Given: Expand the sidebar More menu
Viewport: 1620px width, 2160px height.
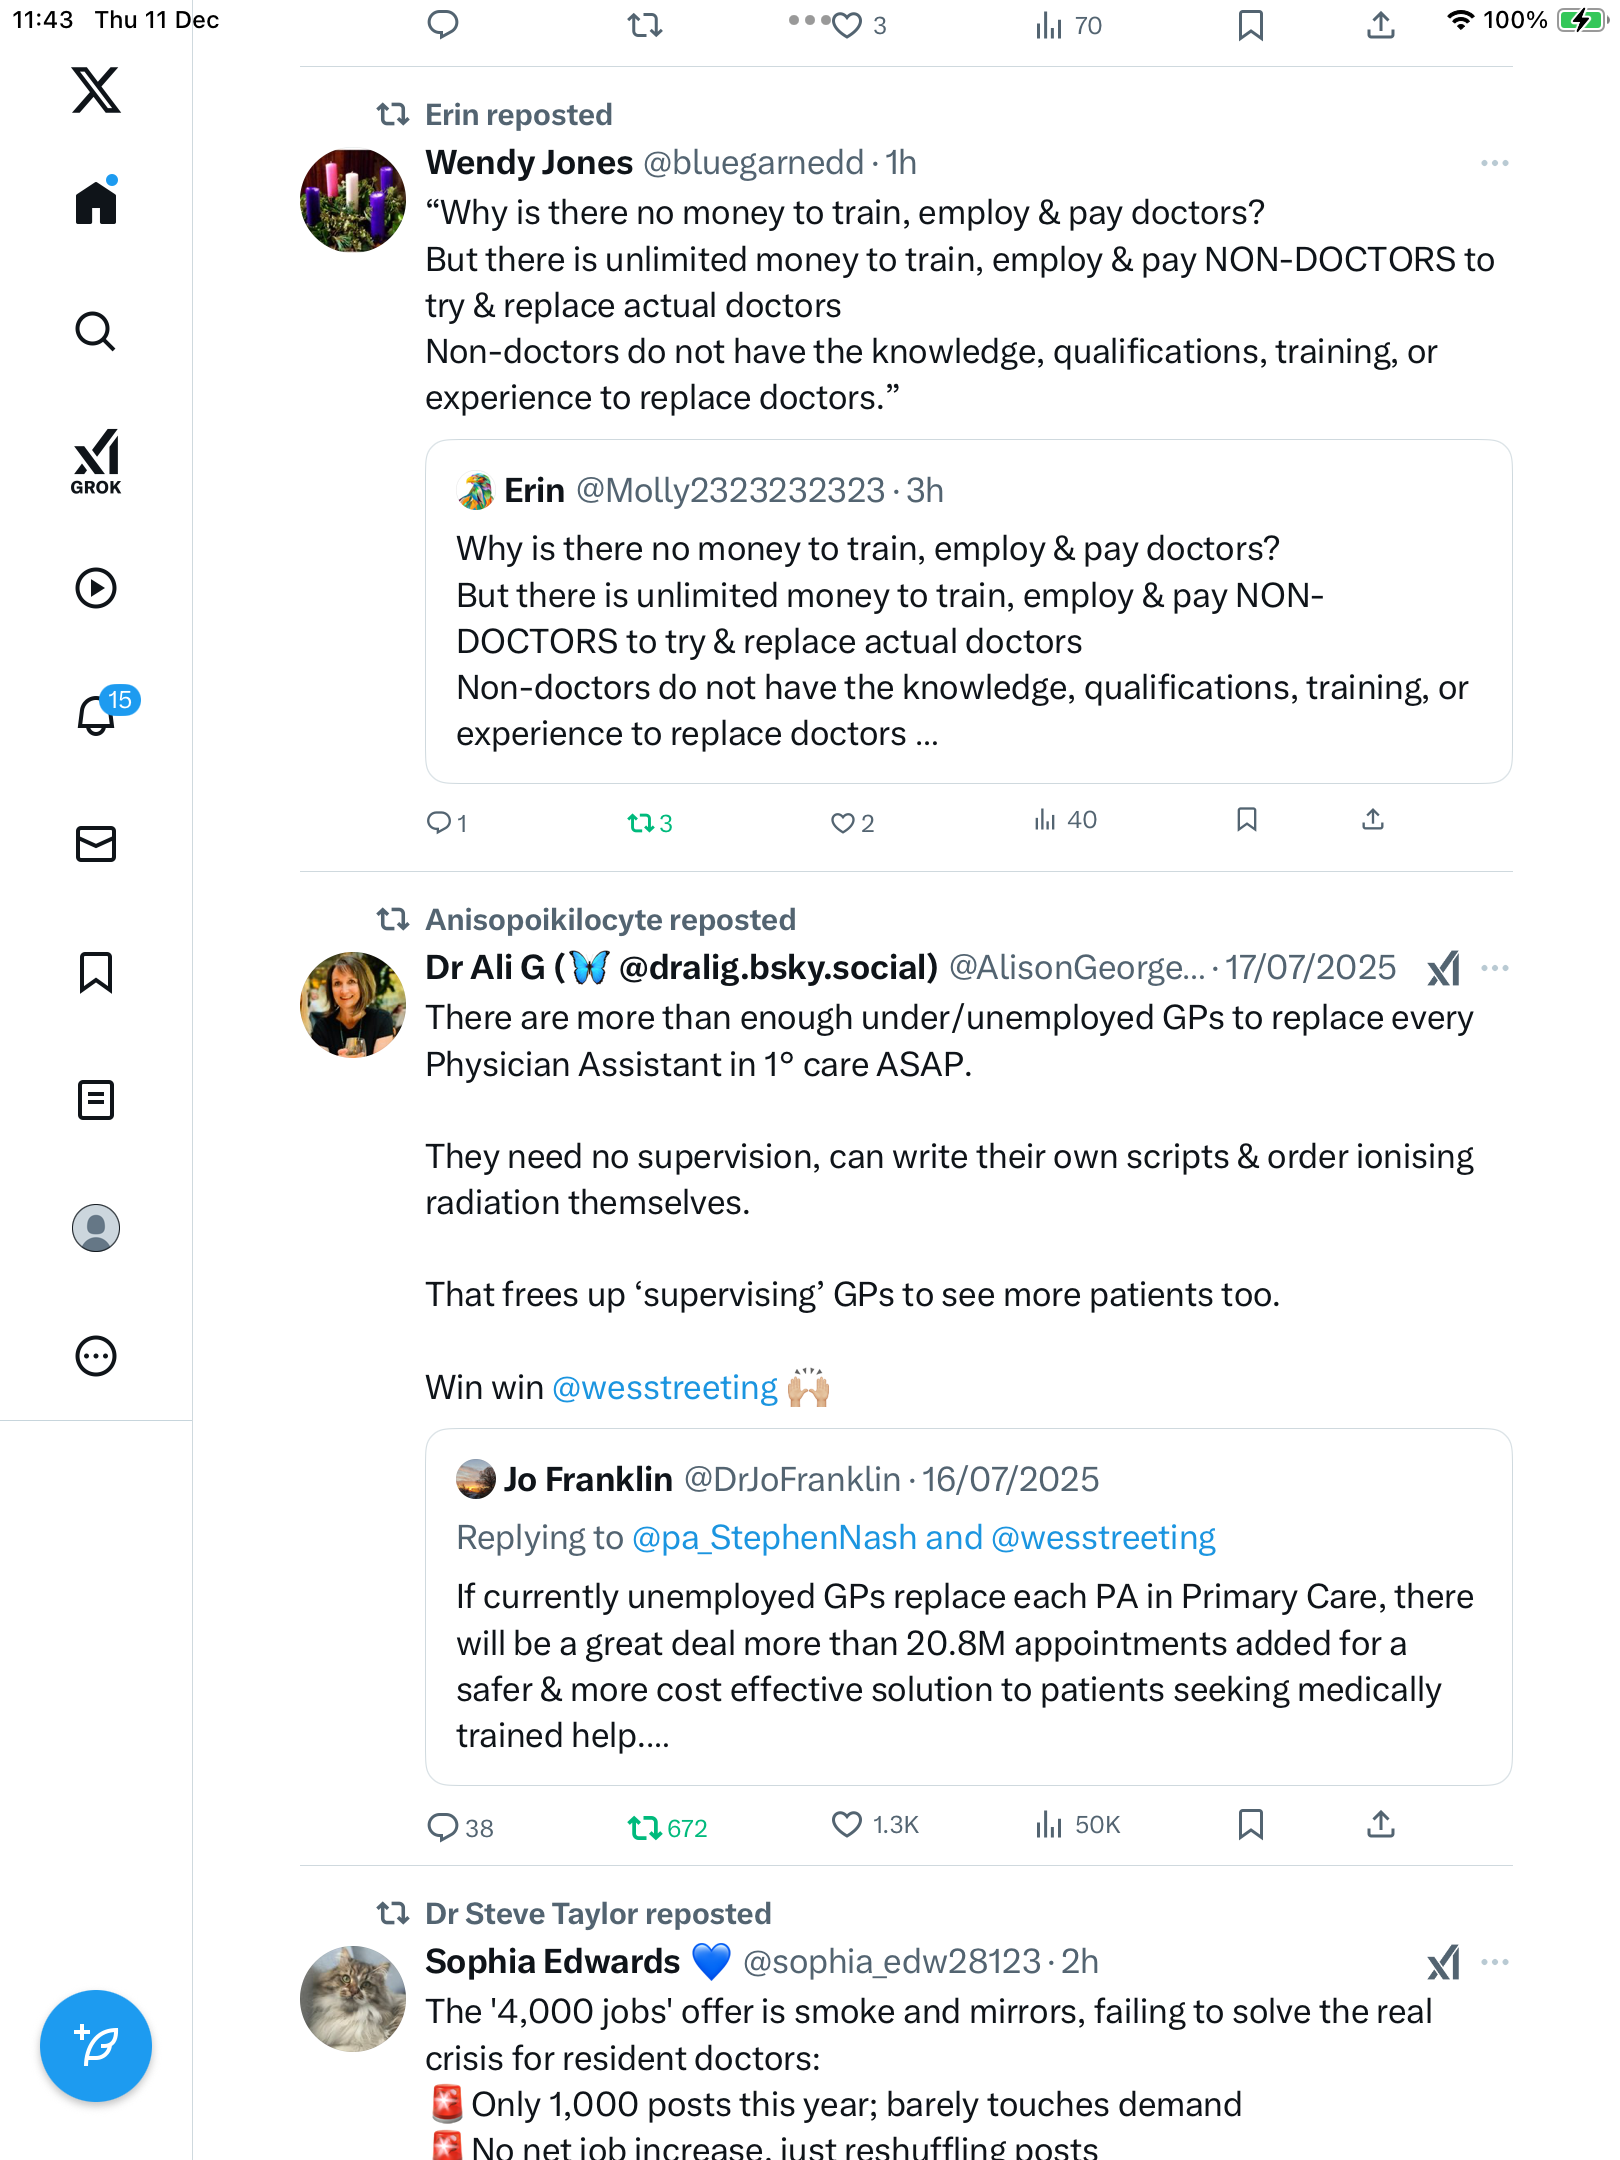Looking at the screenshot, I should (x=96, y=1356).
